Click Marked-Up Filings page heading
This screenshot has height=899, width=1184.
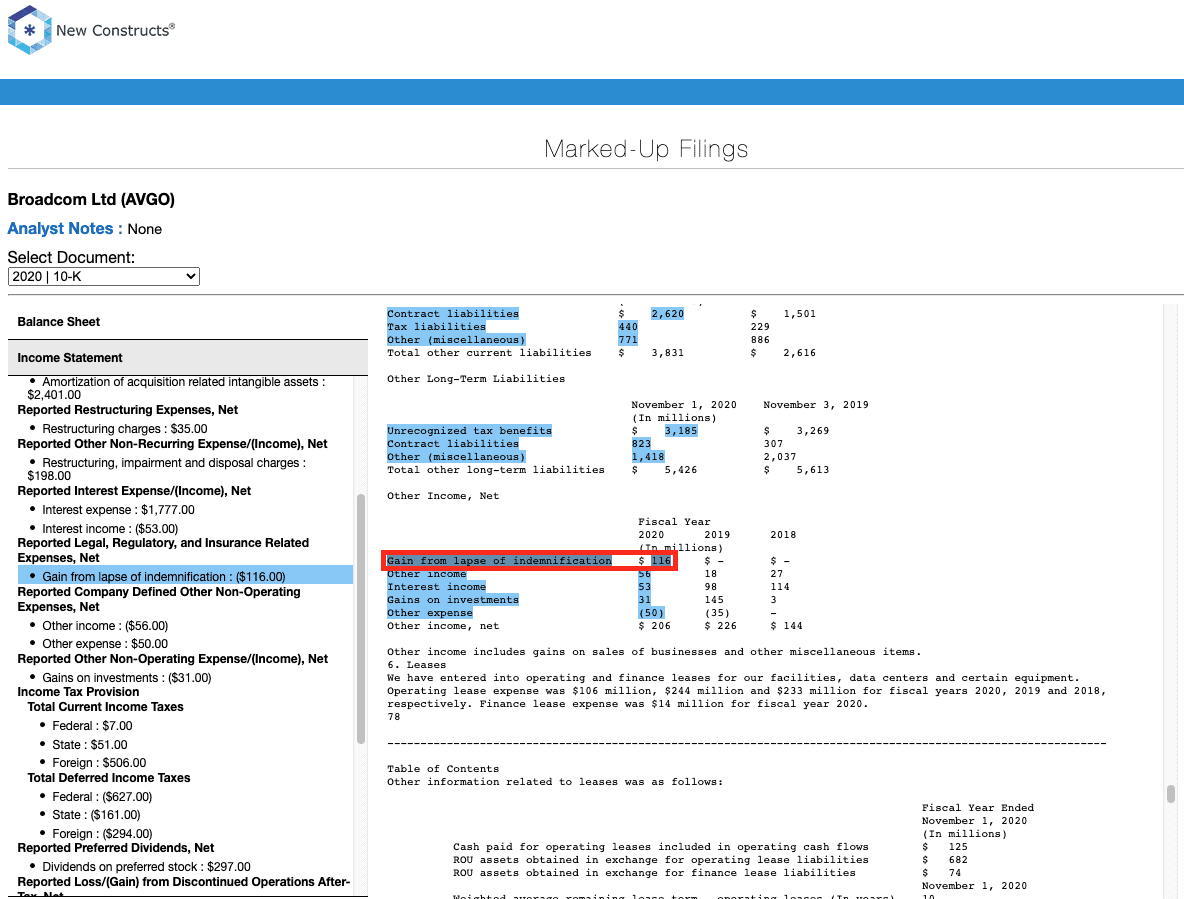tap(646, 149)
